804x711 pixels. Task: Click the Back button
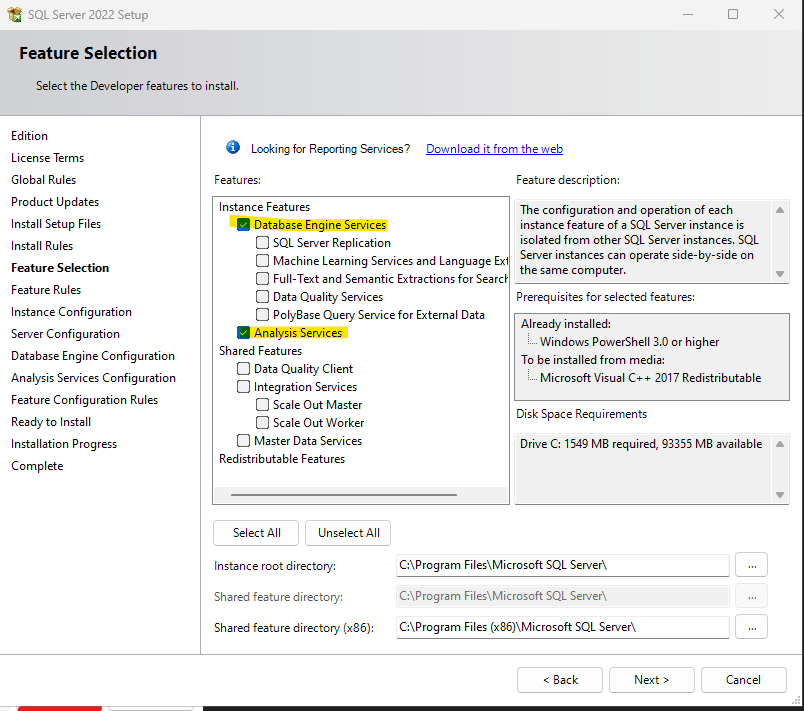coord(560,680)
